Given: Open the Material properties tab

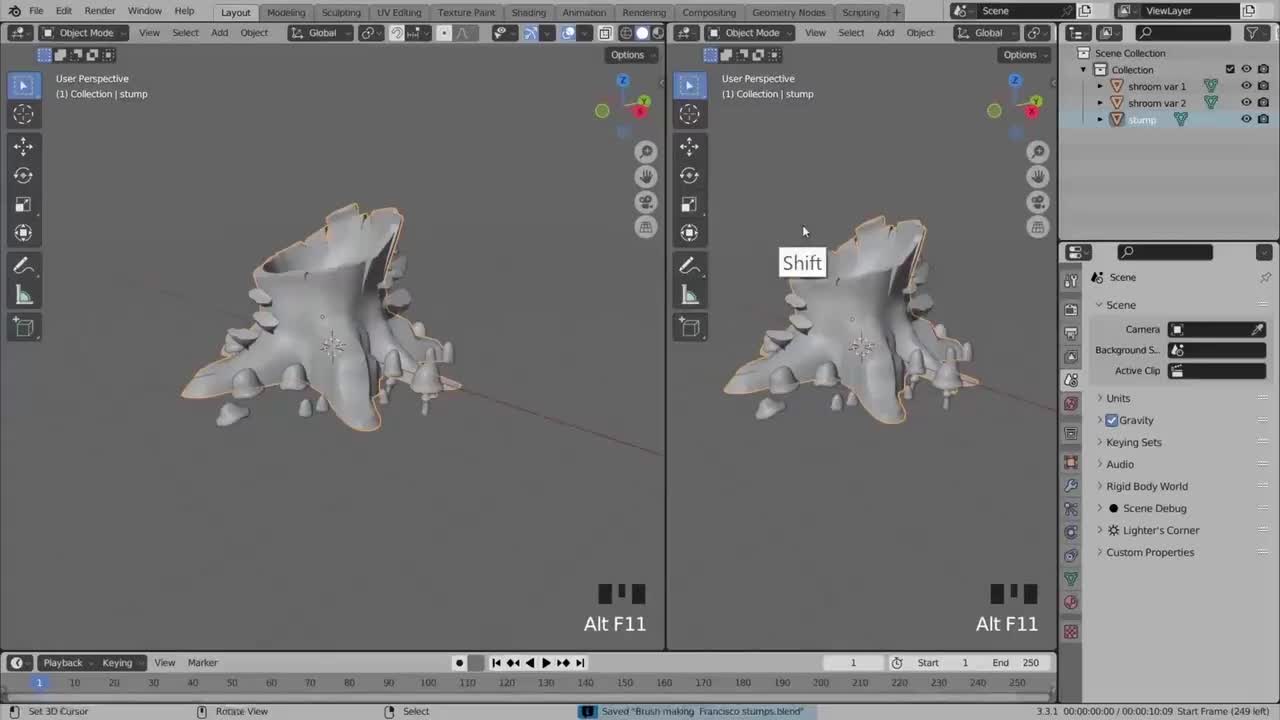Looking at the screenshot, I should coord(1071,602).
